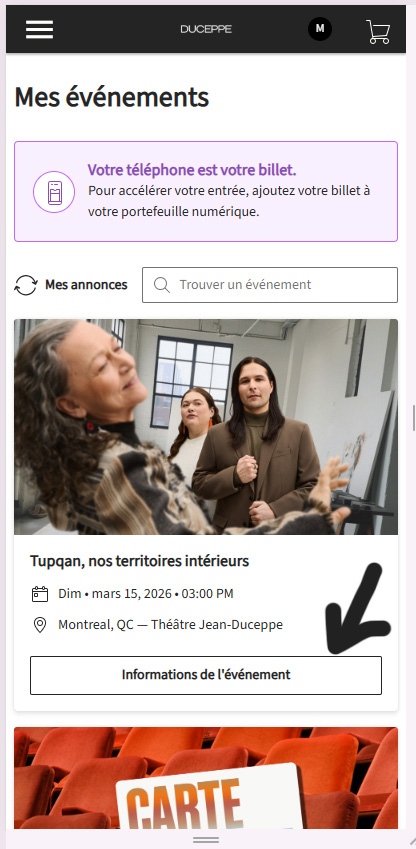Open the CARTE red seats thumbnail

[x=206, y=778]
